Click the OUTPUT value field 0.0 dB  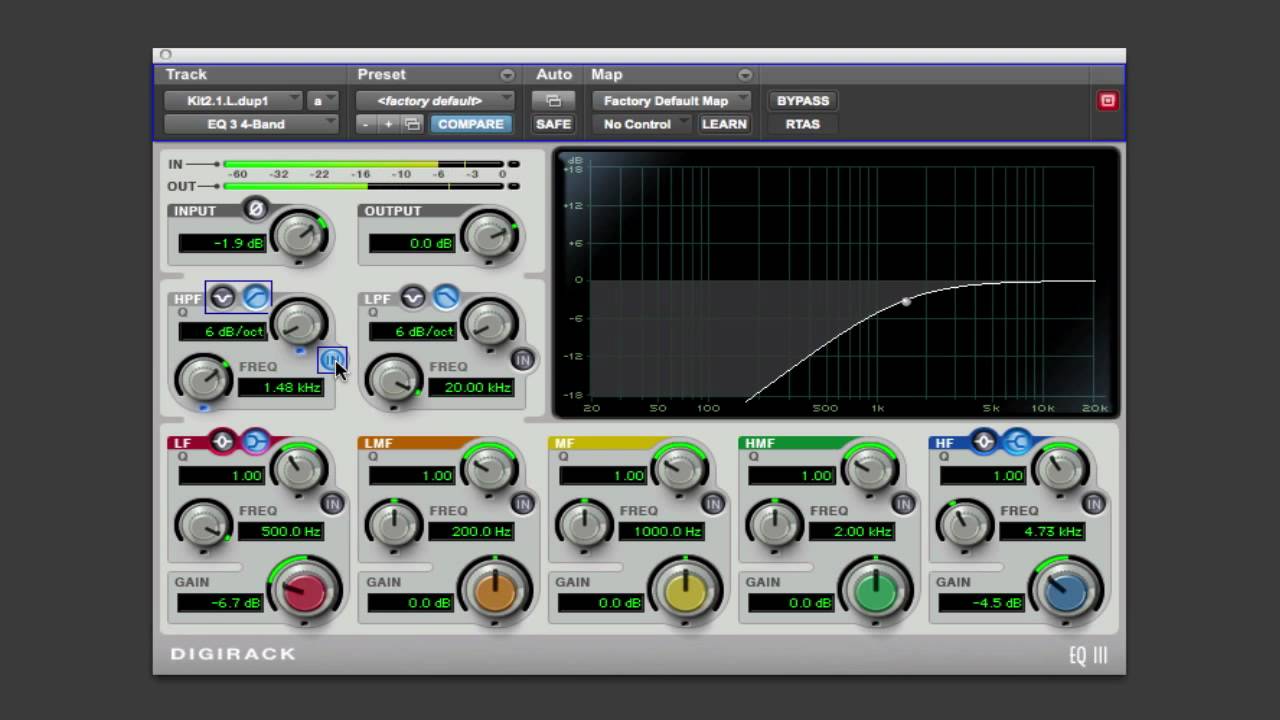412,243
